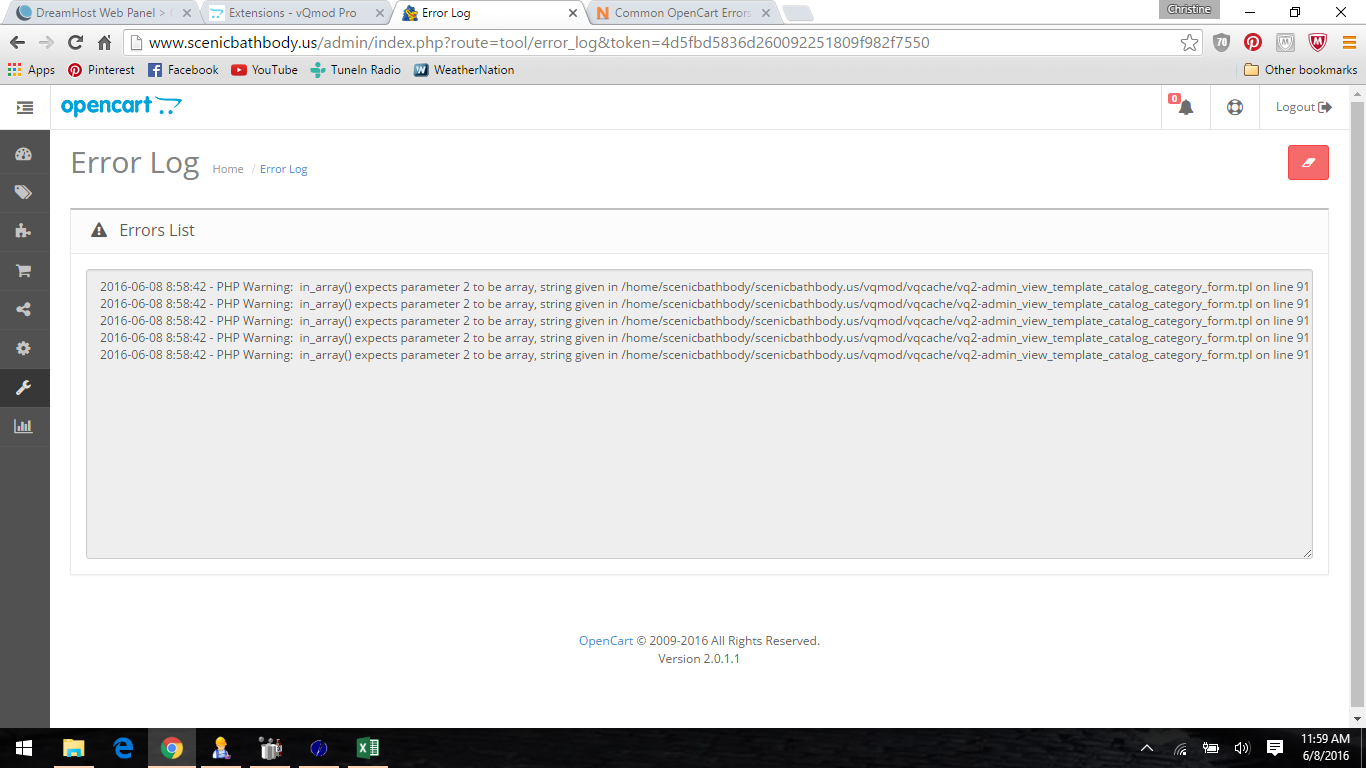Go to Home breadcrumb link
The width and height of the screenshot is (1366, 768).
pyautogui.click(x=228, y=169)
